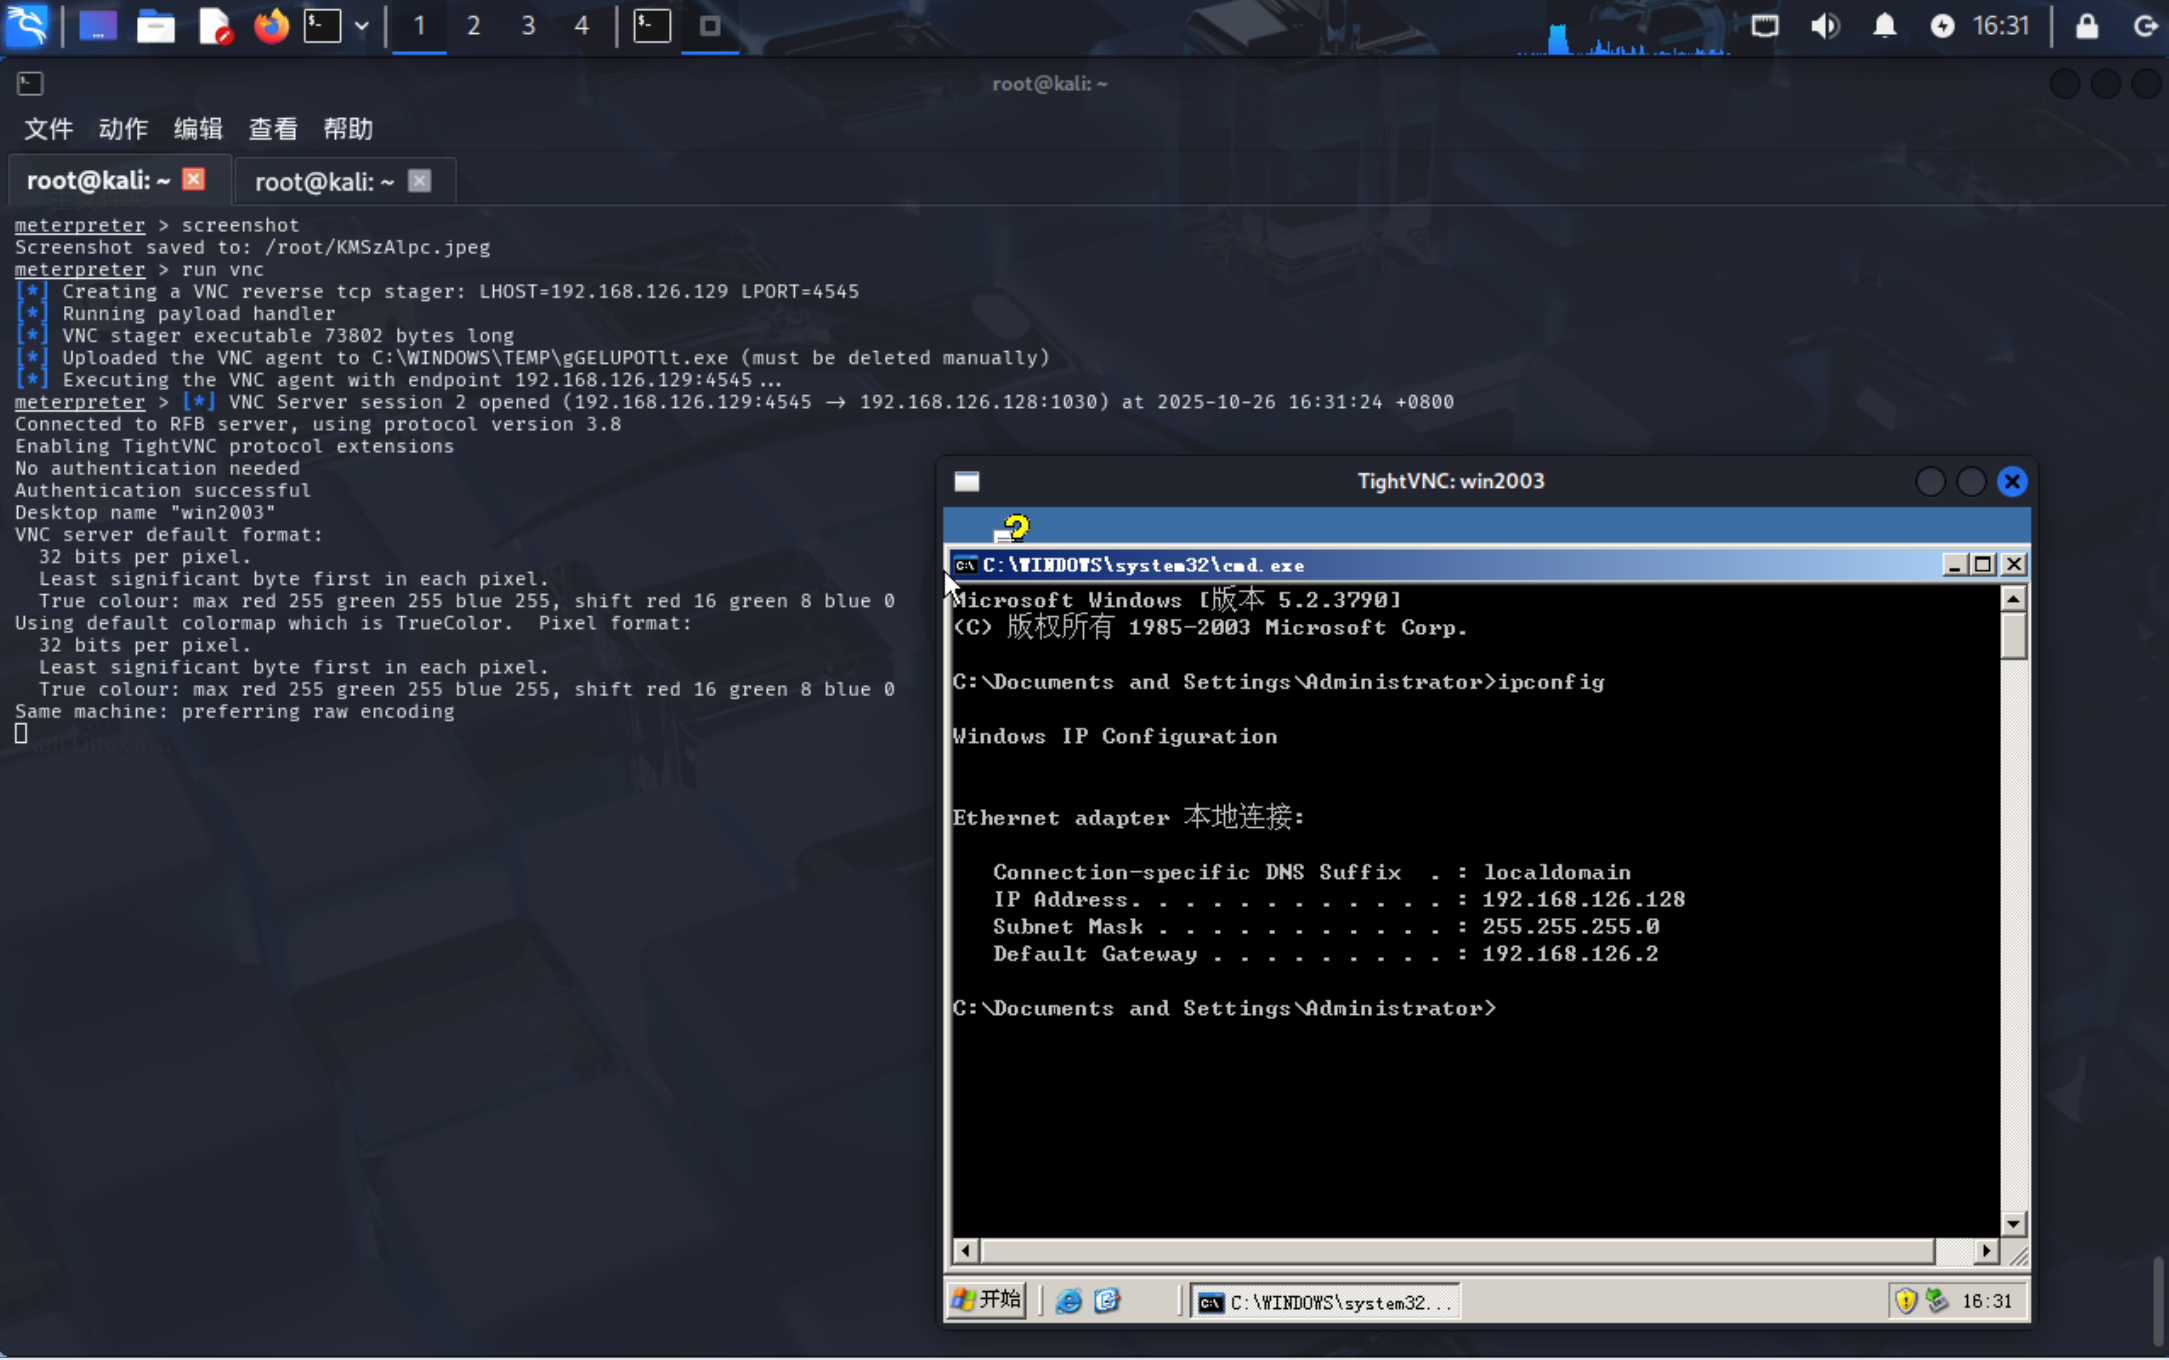Click the Windows security shield tray icon
2169x1360 pixels.
pos(1905,1301)
